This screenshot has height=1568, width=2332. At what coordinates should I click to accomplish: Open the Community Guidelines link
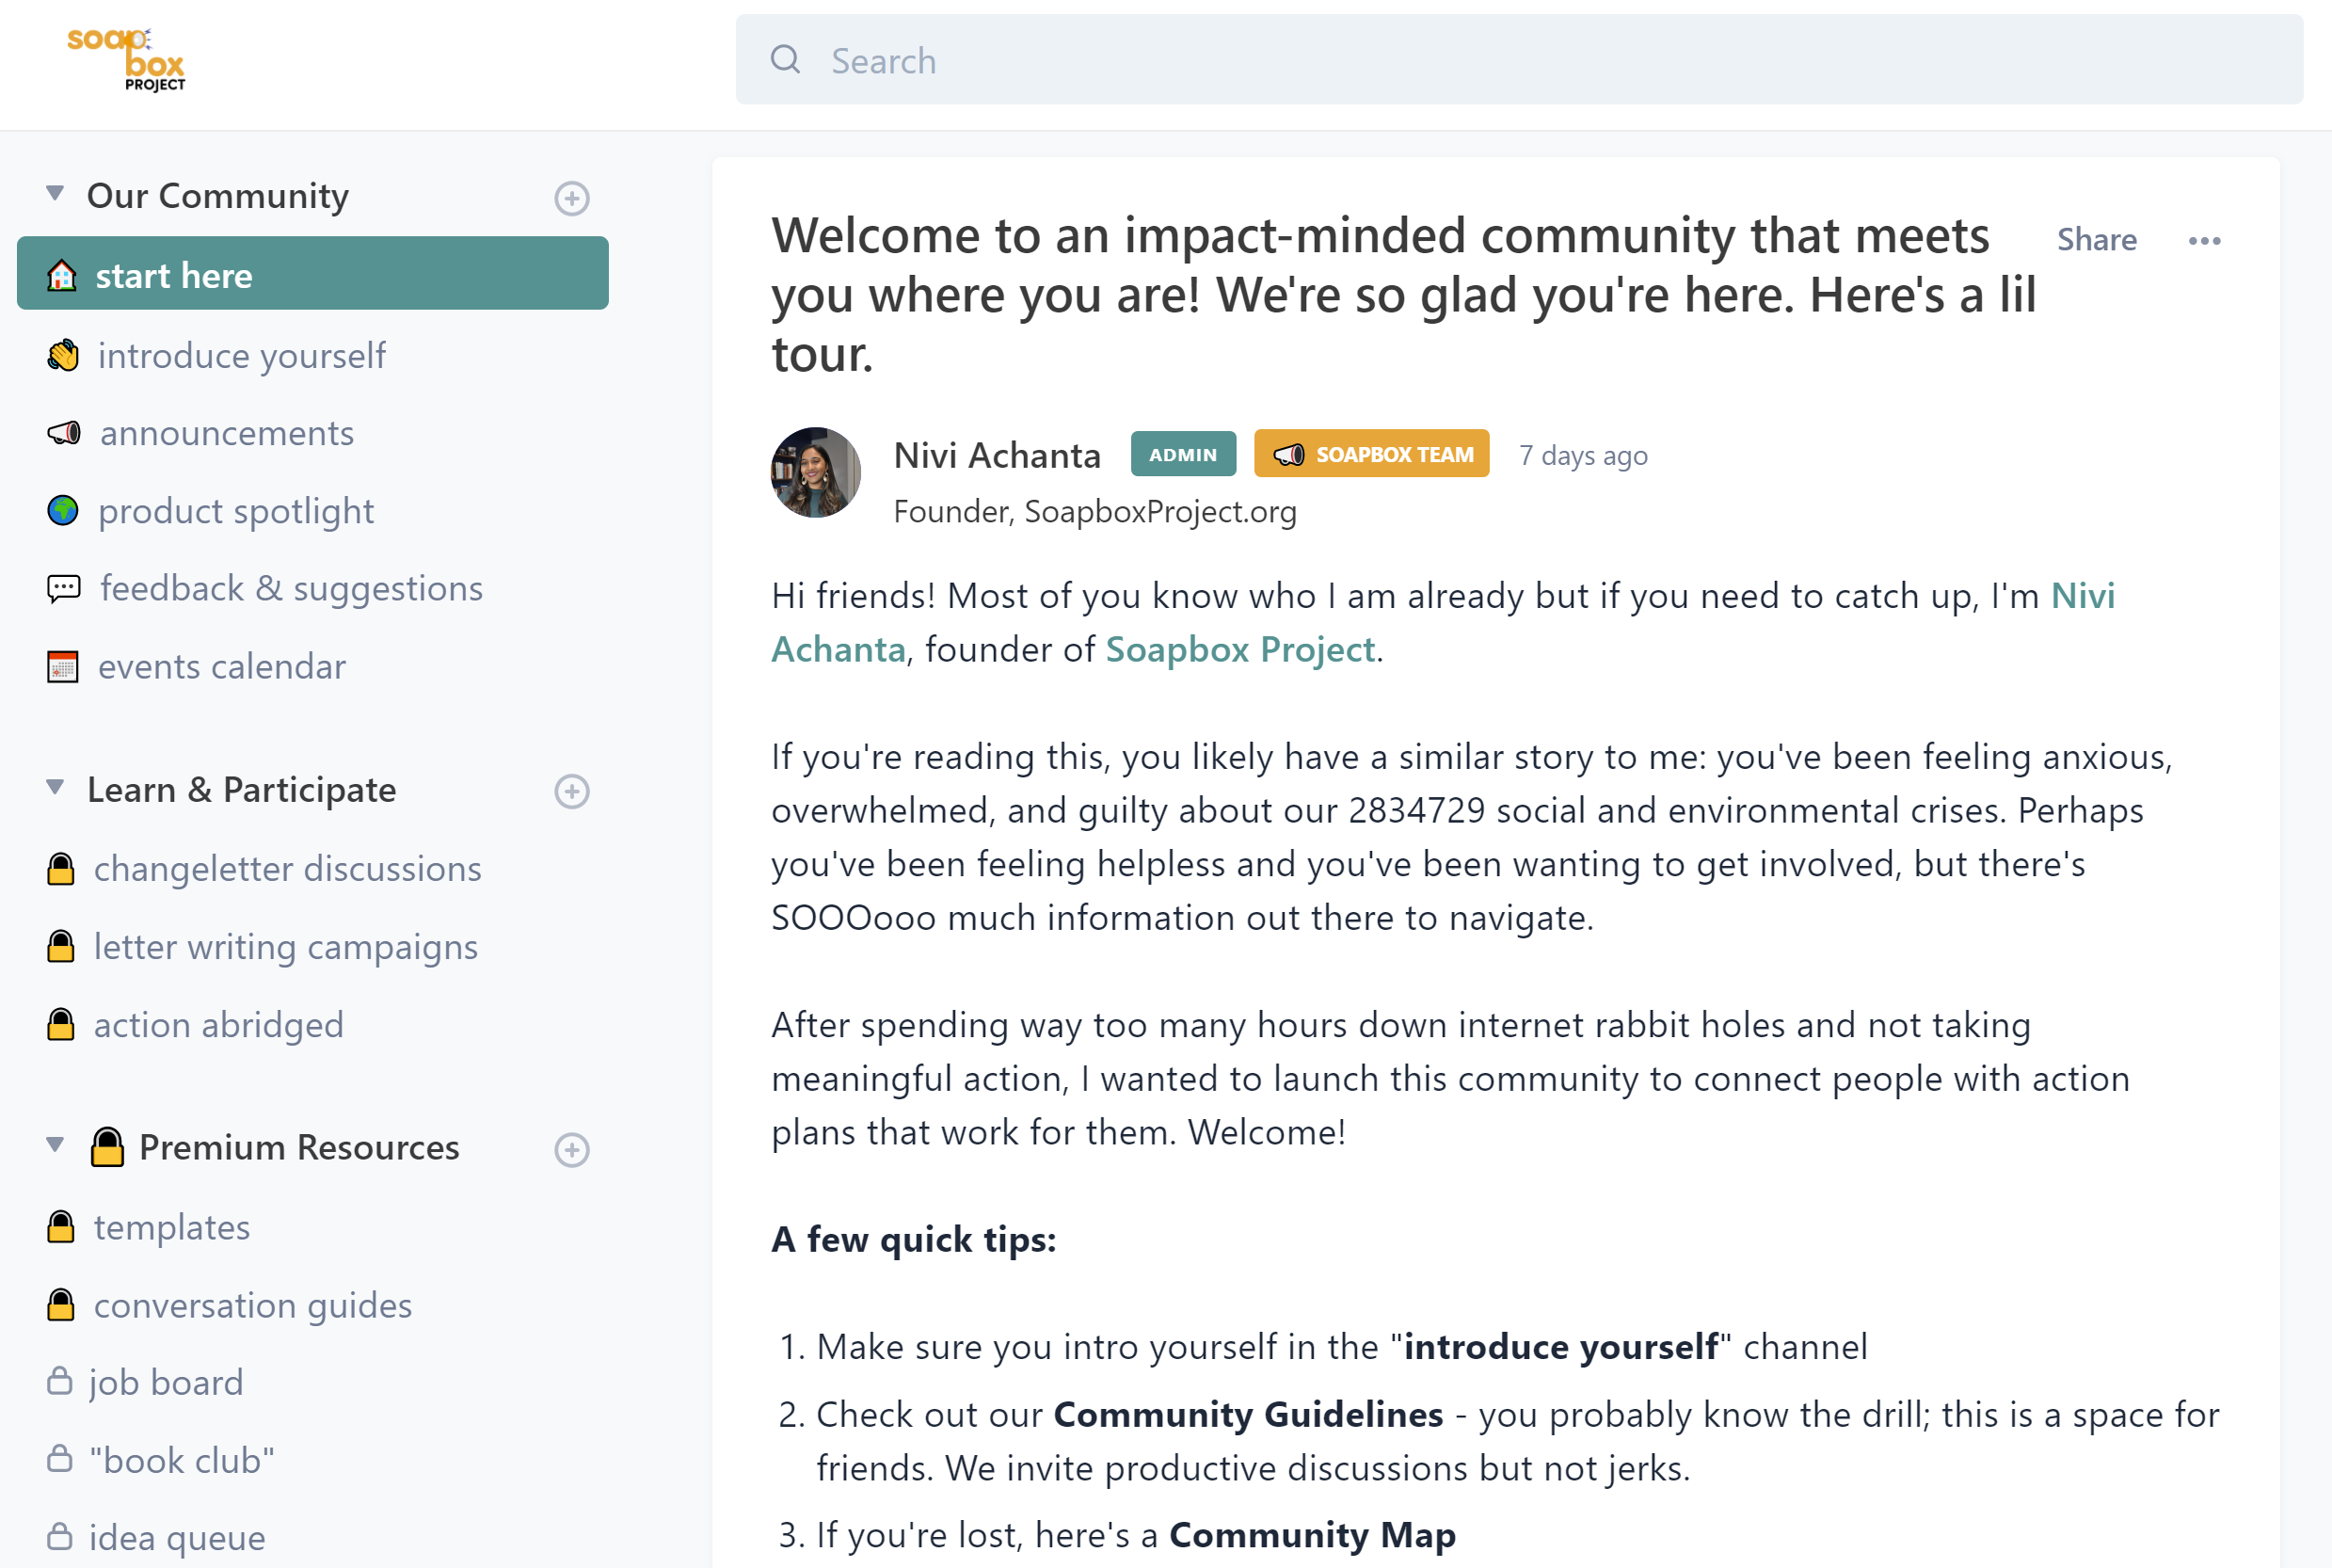tap(1248, 1415)
